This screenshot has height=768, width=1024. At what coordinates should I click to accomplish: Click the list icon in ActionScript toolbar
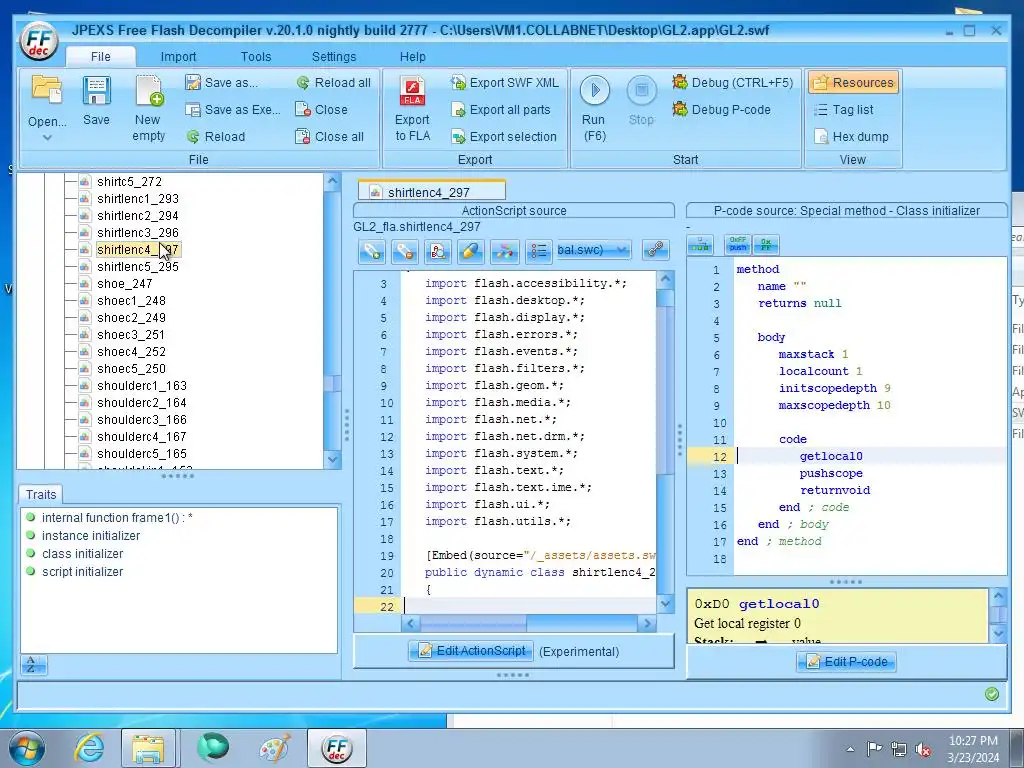[x=538, y=250]
